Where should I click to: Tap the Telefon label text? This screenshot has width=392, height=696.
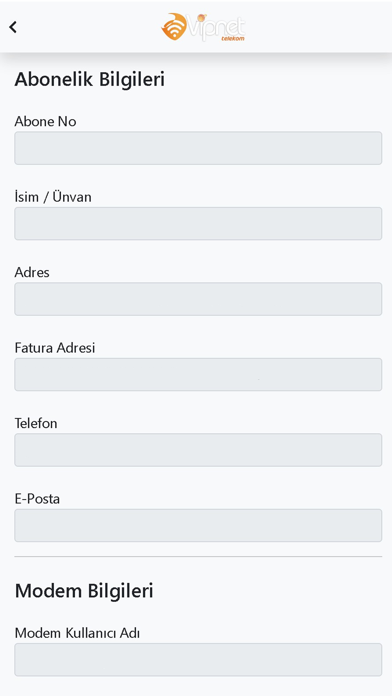(36, 423)
